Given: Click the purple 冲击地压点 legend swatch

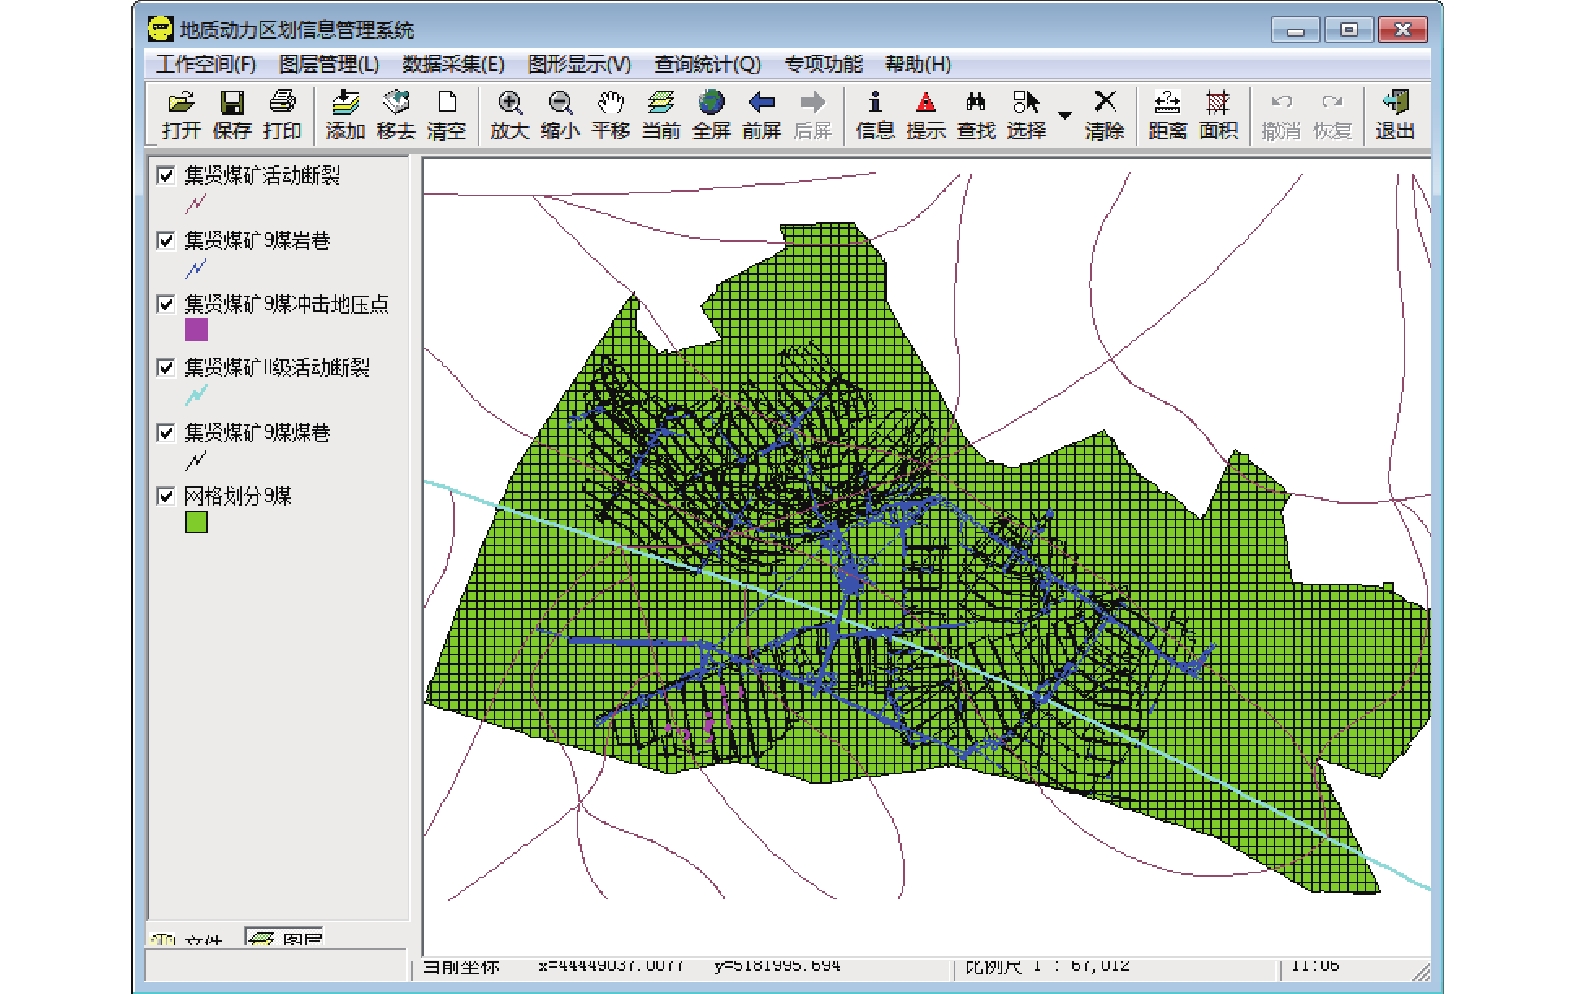Looking at the screenshot, I should click(x=196, y=330).
